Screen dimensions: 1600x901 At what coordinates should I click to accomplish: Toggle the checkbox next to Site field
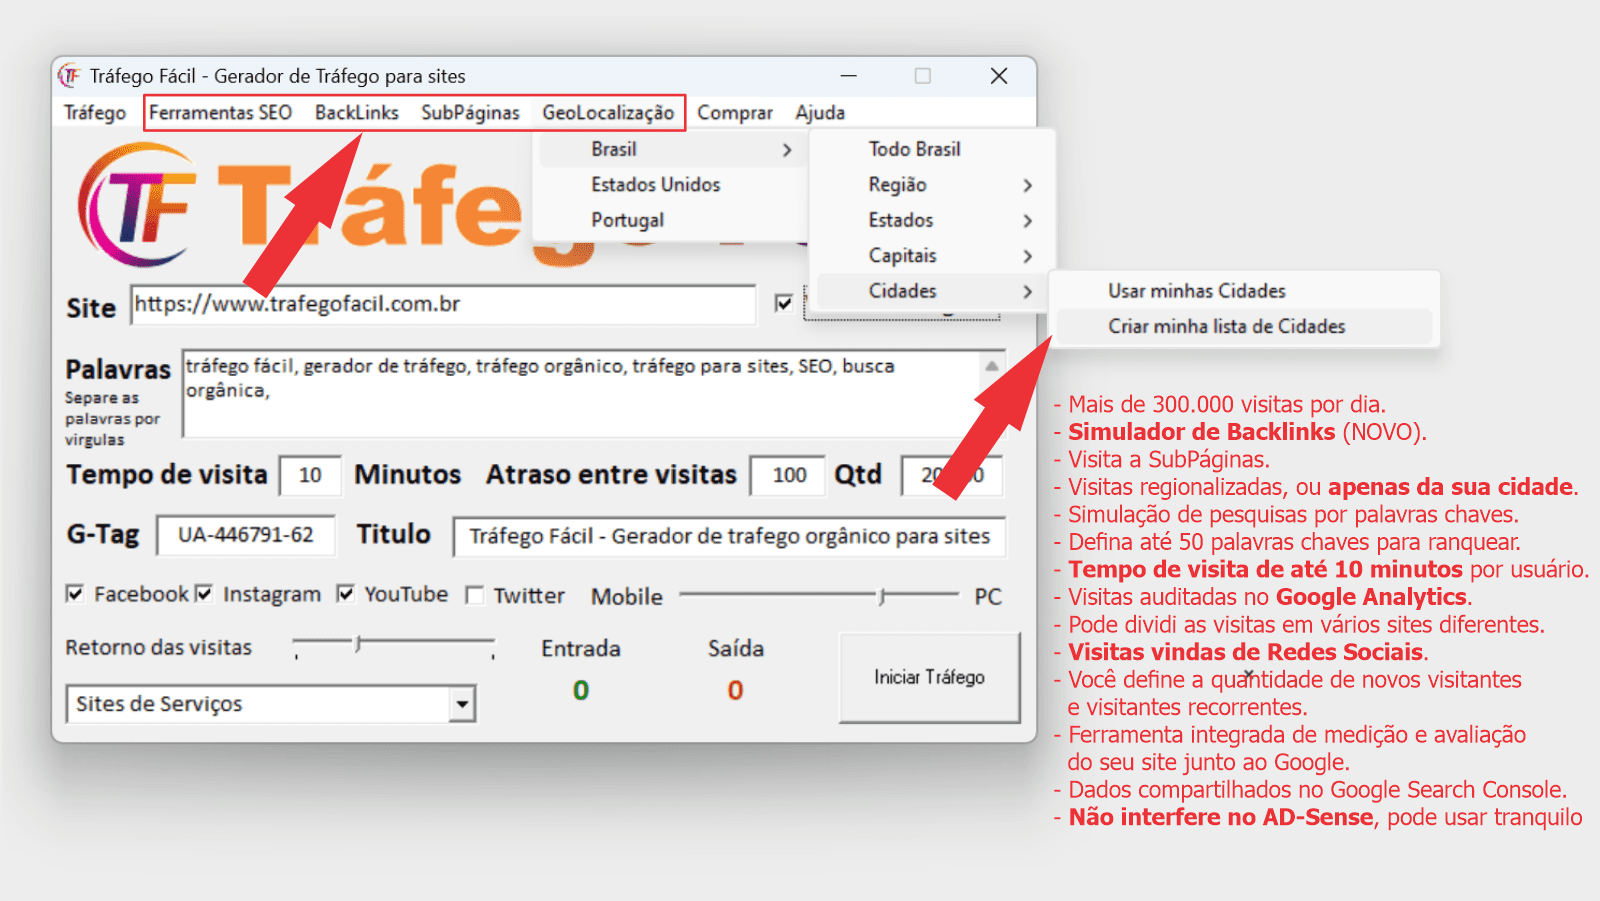coord(784,303)
